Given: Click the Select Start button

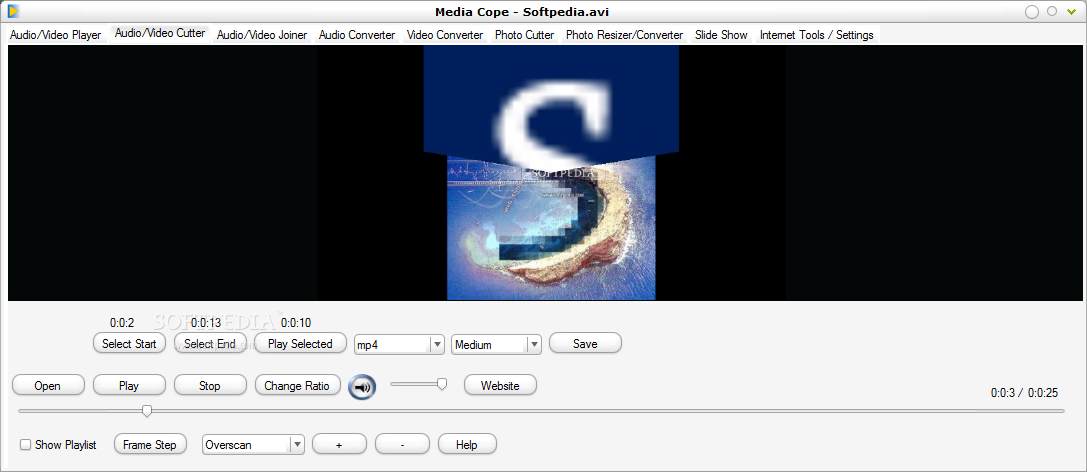Looking at the screenshot, I should pos(129,344).
